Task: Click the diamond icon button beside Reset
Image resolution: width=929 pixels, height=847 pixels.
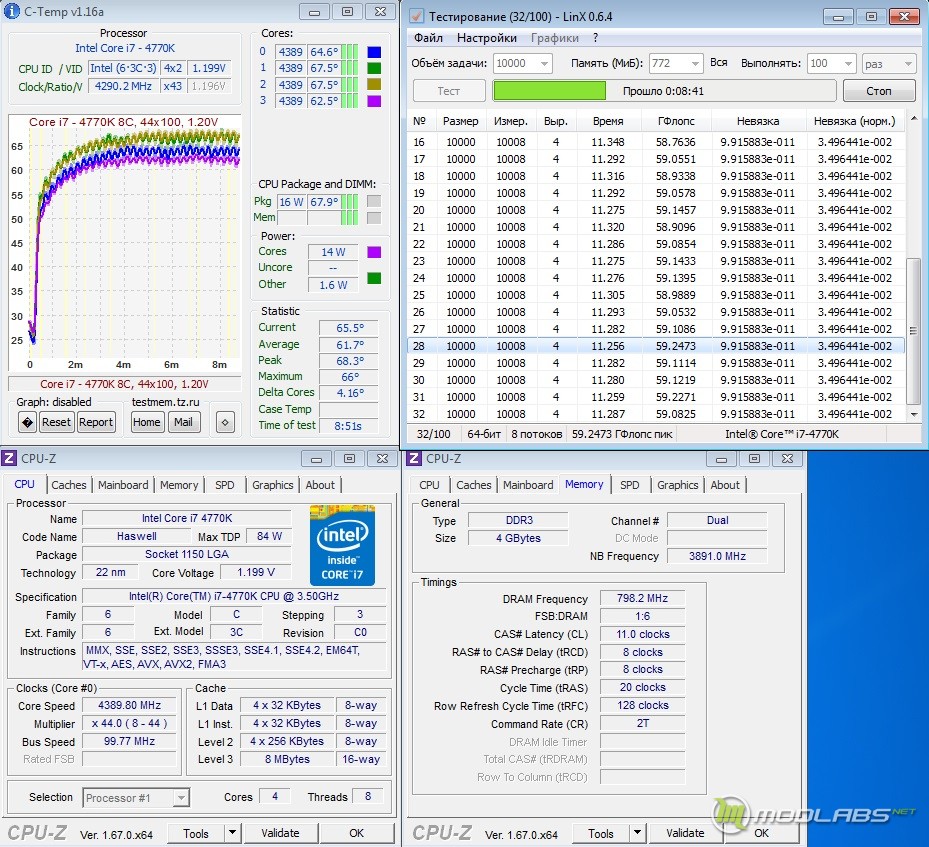Action: [x=27, y=422]
